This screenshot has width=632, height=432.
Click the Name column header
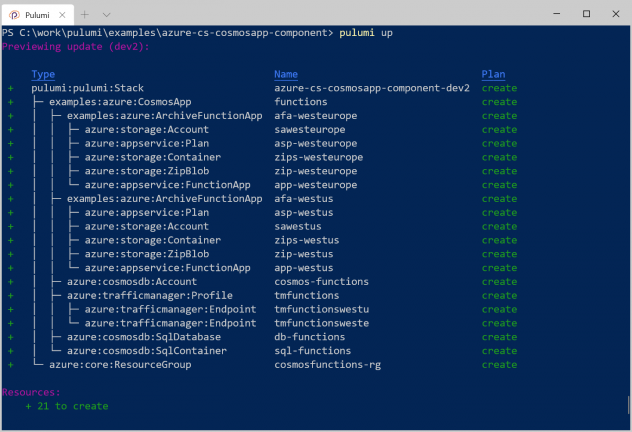[x=285, y=75]
